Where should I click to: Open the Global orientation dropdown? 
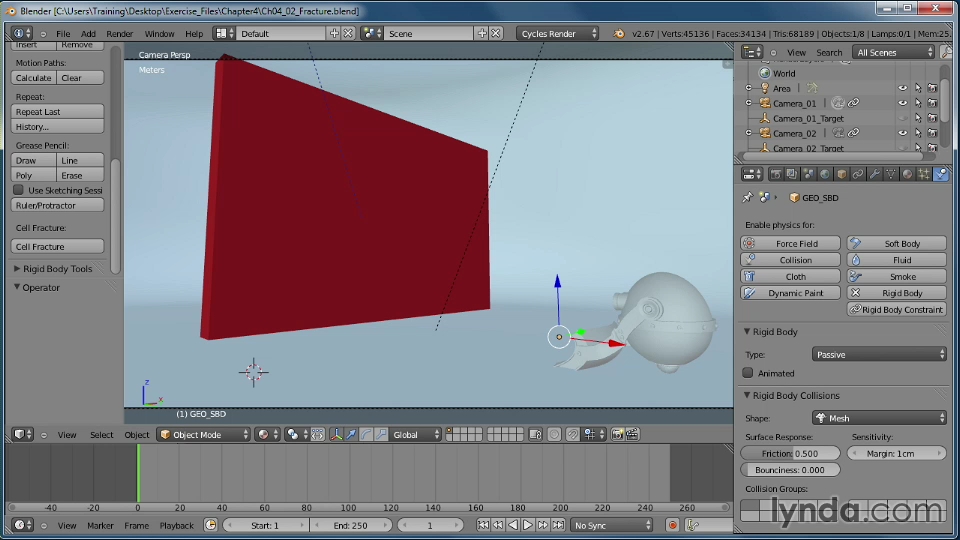pos(416,435)
